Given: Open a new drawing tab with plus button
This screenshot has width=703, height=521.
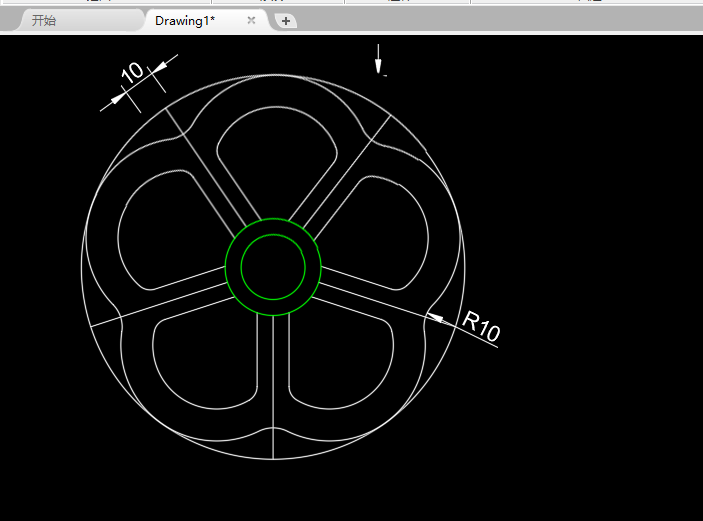Looking at the screenshot, I should (x=286, y=21).
